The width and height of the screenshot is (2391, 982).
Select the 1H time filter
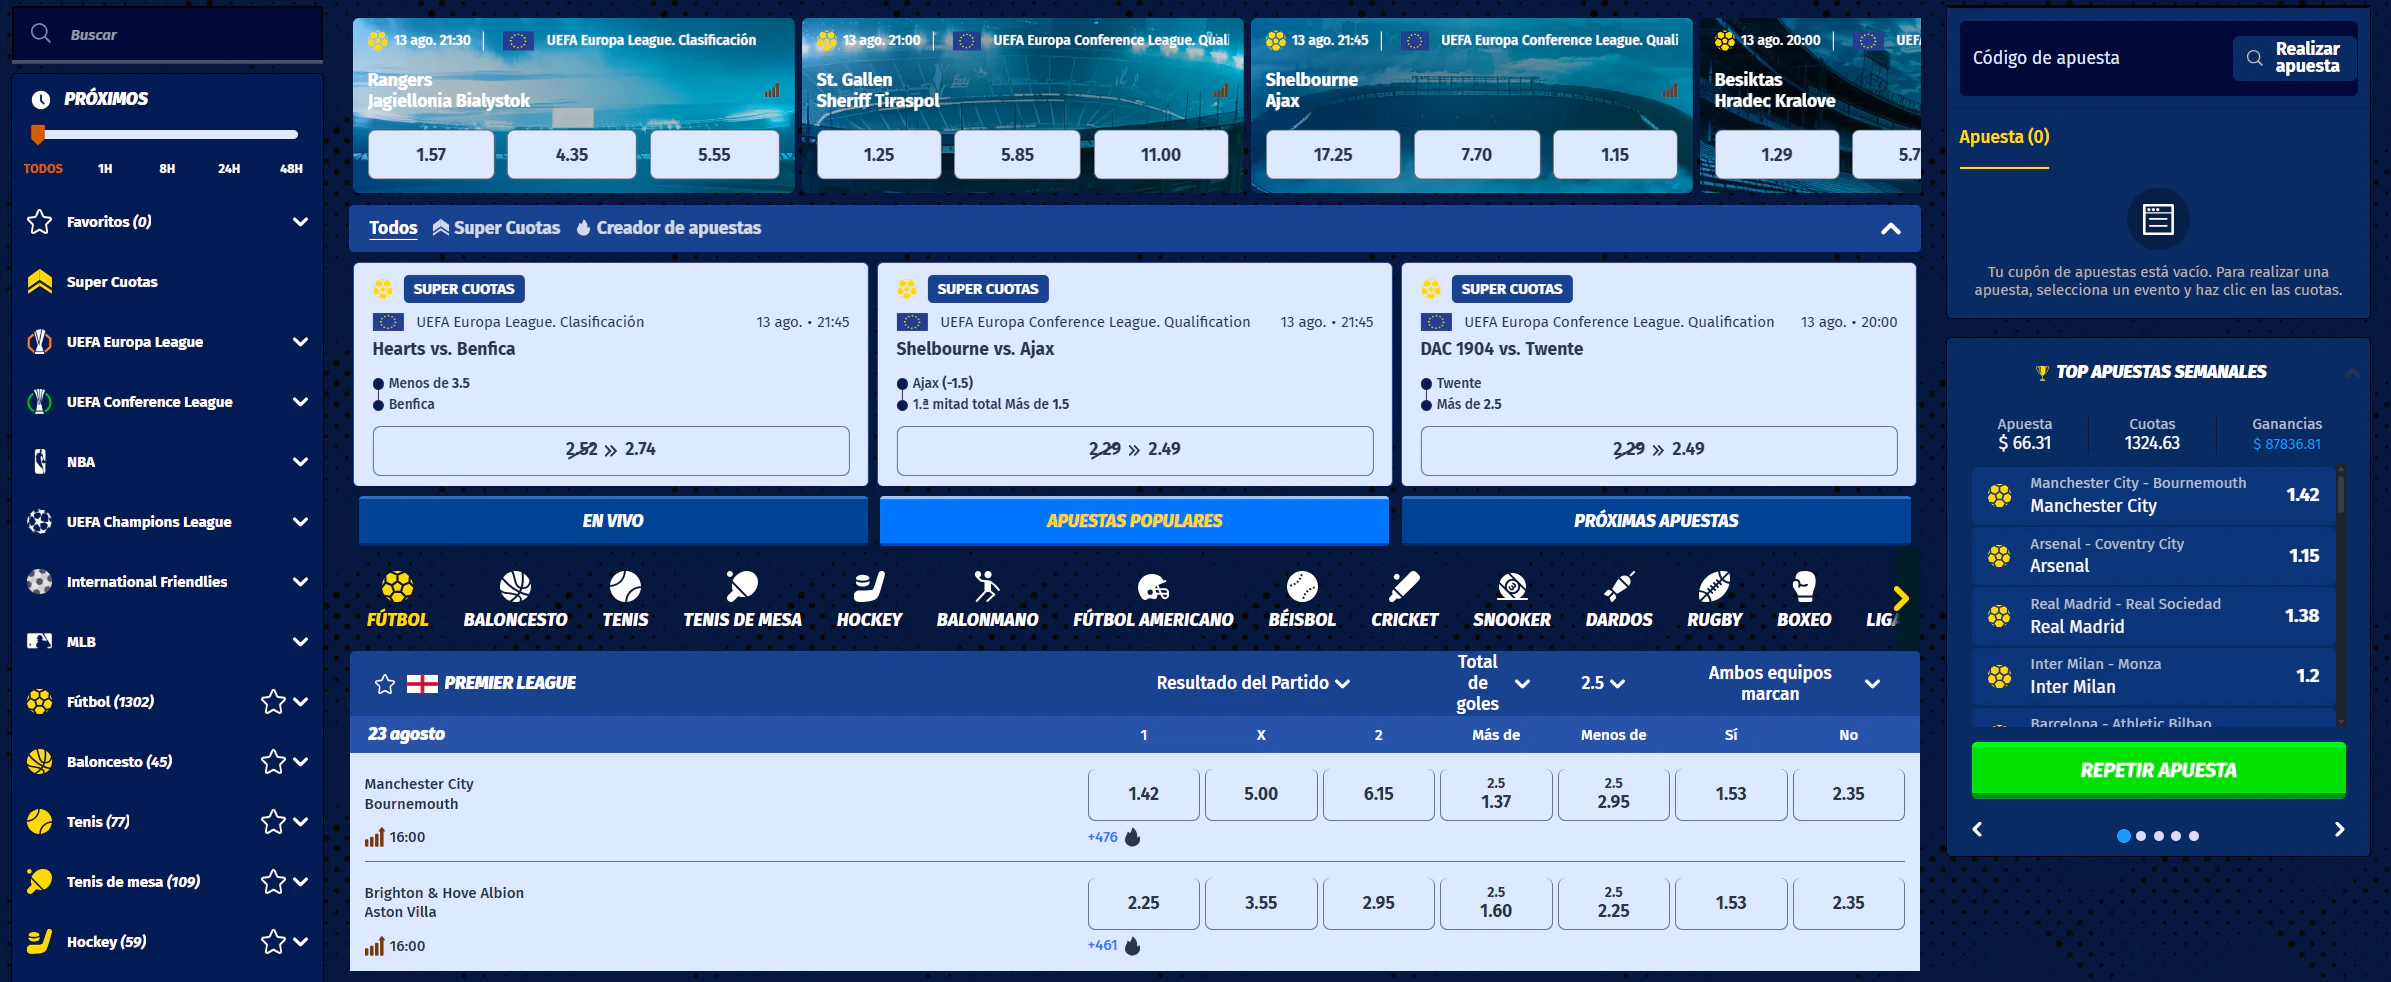105,169
